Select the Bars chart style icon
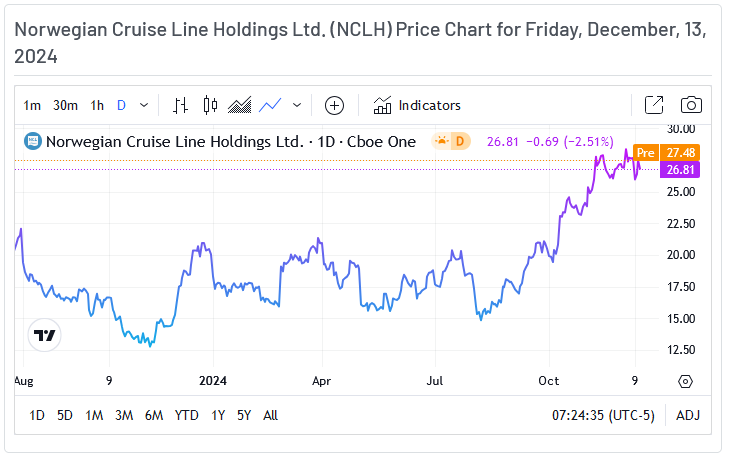The width and height of the screenshot is (729, 459). point(181,105)
